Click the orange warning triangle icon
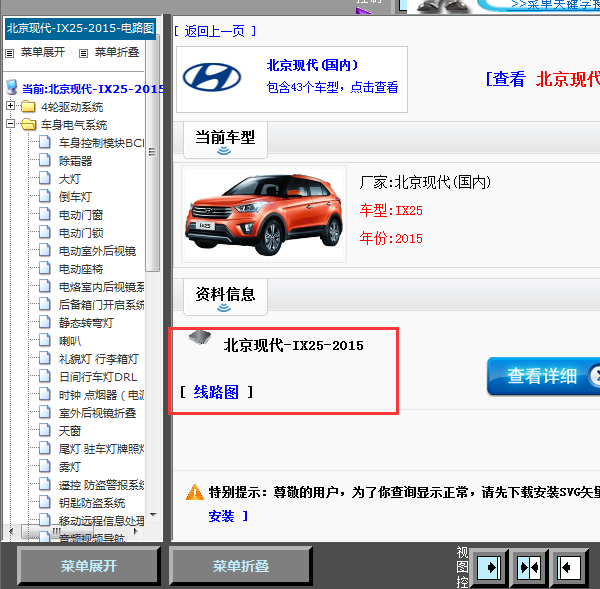The width and height of the screenshot is (600, 589). pyautogui.click(x=195, y=492)
